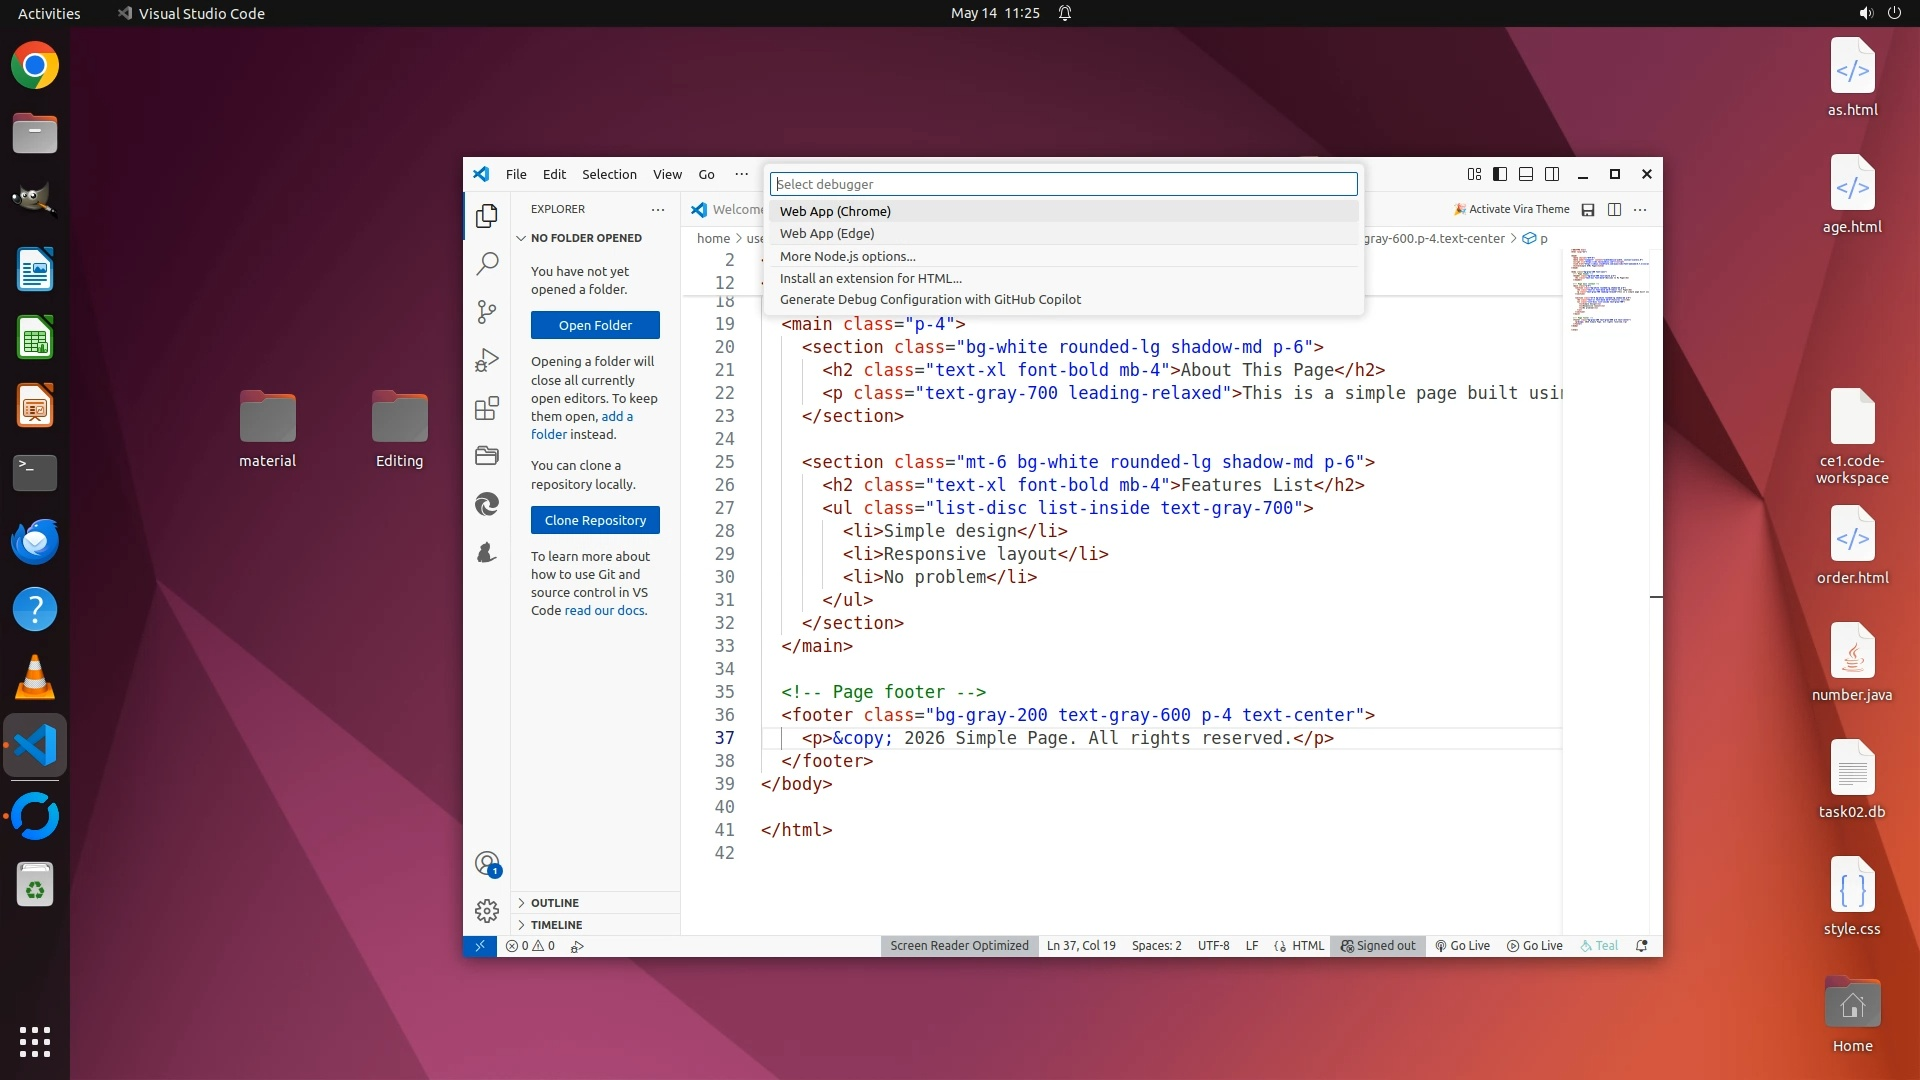Toggle the Secondary Side Bar layout button
The height and width of the screenshot is (1080, 1920).
point(1552,174)
